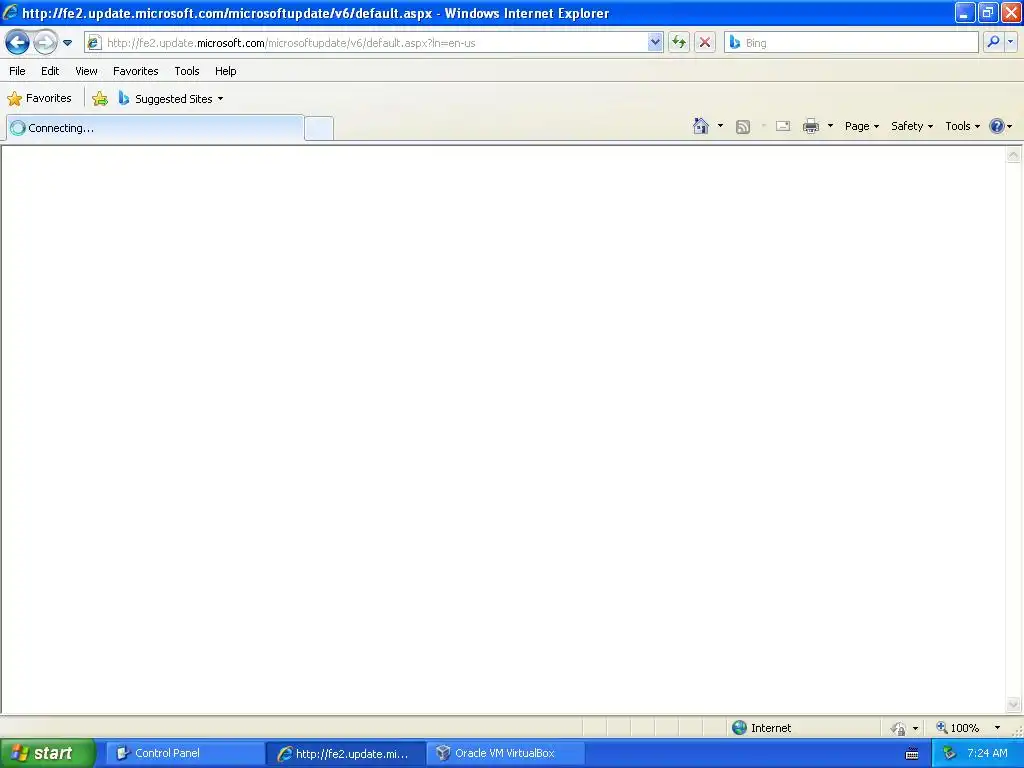Click the Print icon
This screenshot has width=1024, height=768.
[x=810, y=126]
